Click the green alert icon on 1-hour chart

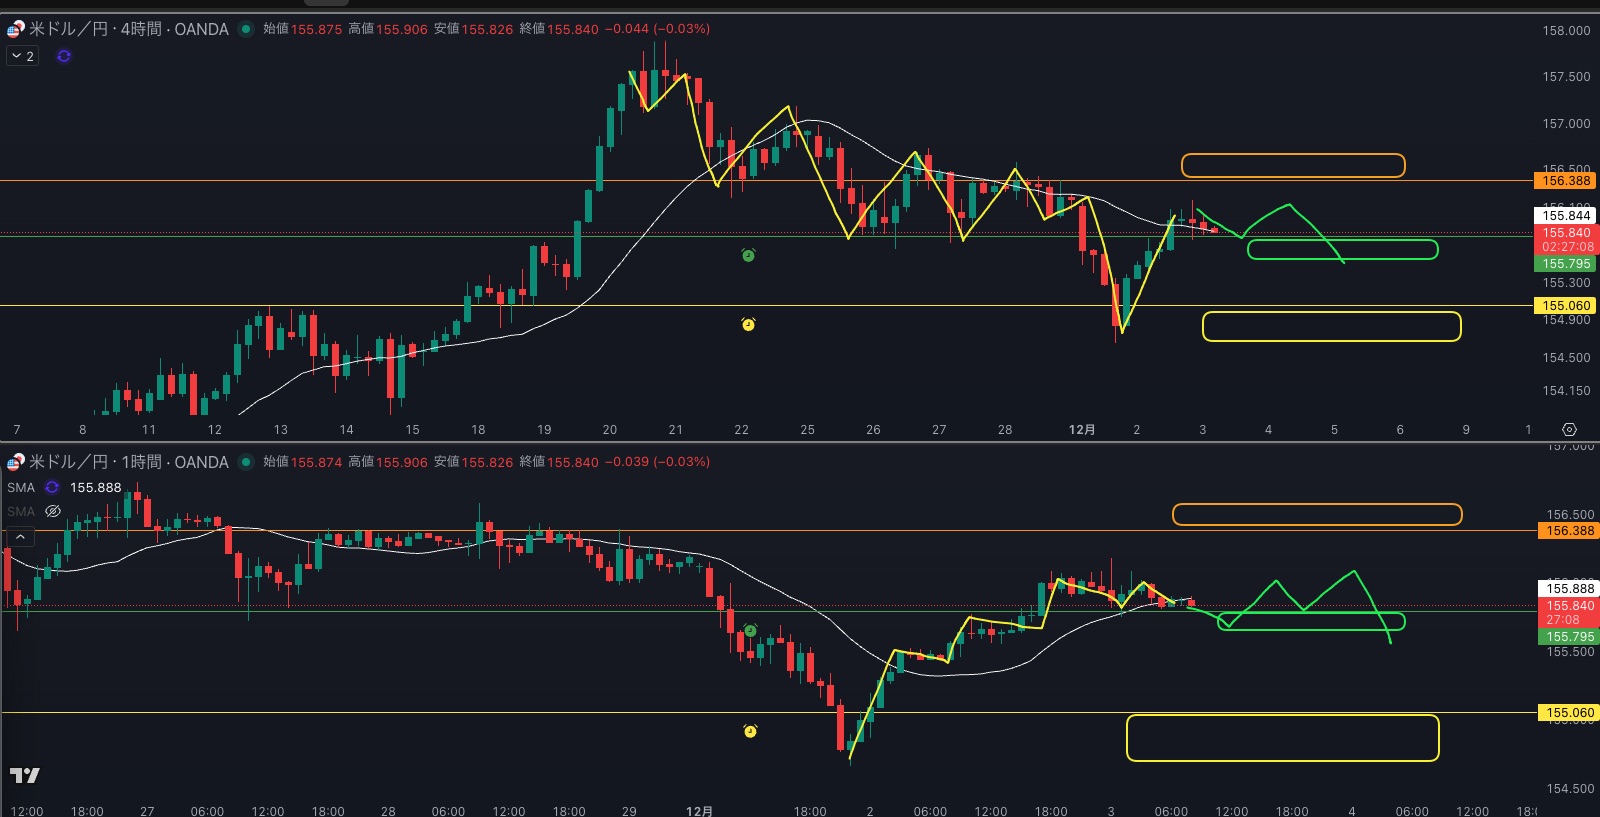pos(750,630)
